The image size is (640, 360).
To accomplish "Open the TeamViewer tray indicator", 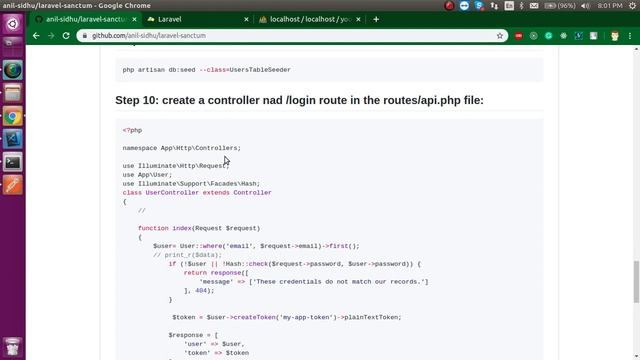I will click(x=464, y=6).
